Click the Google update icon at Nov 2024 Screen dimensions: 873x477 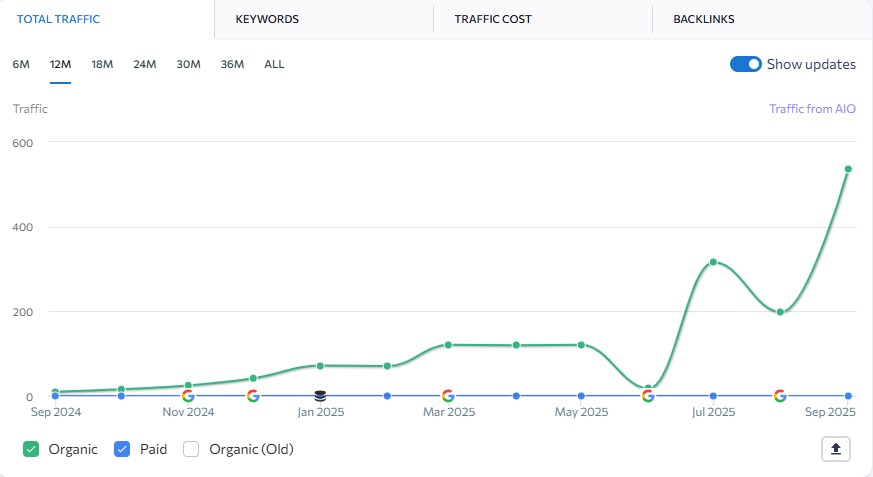click(x=188, y=396)
